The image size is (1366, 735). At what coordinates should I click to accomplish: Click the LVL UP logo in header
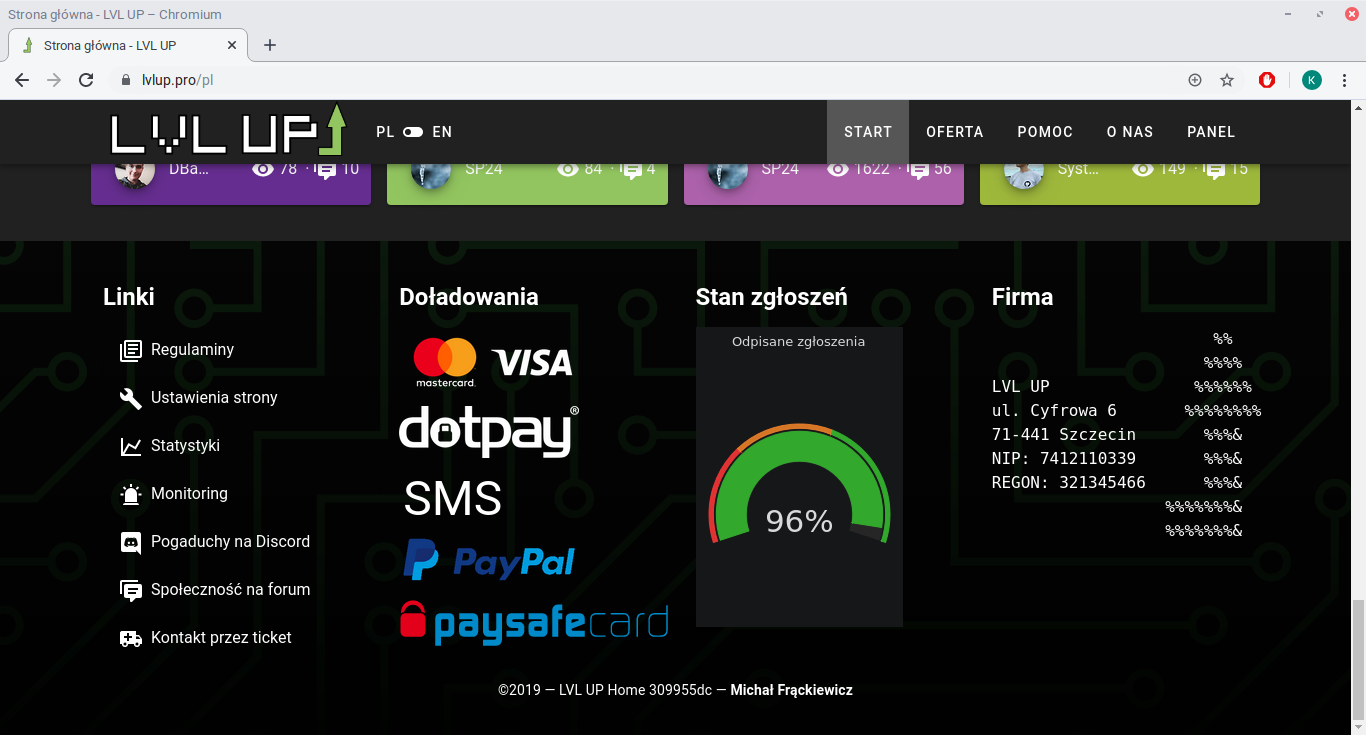228,131
